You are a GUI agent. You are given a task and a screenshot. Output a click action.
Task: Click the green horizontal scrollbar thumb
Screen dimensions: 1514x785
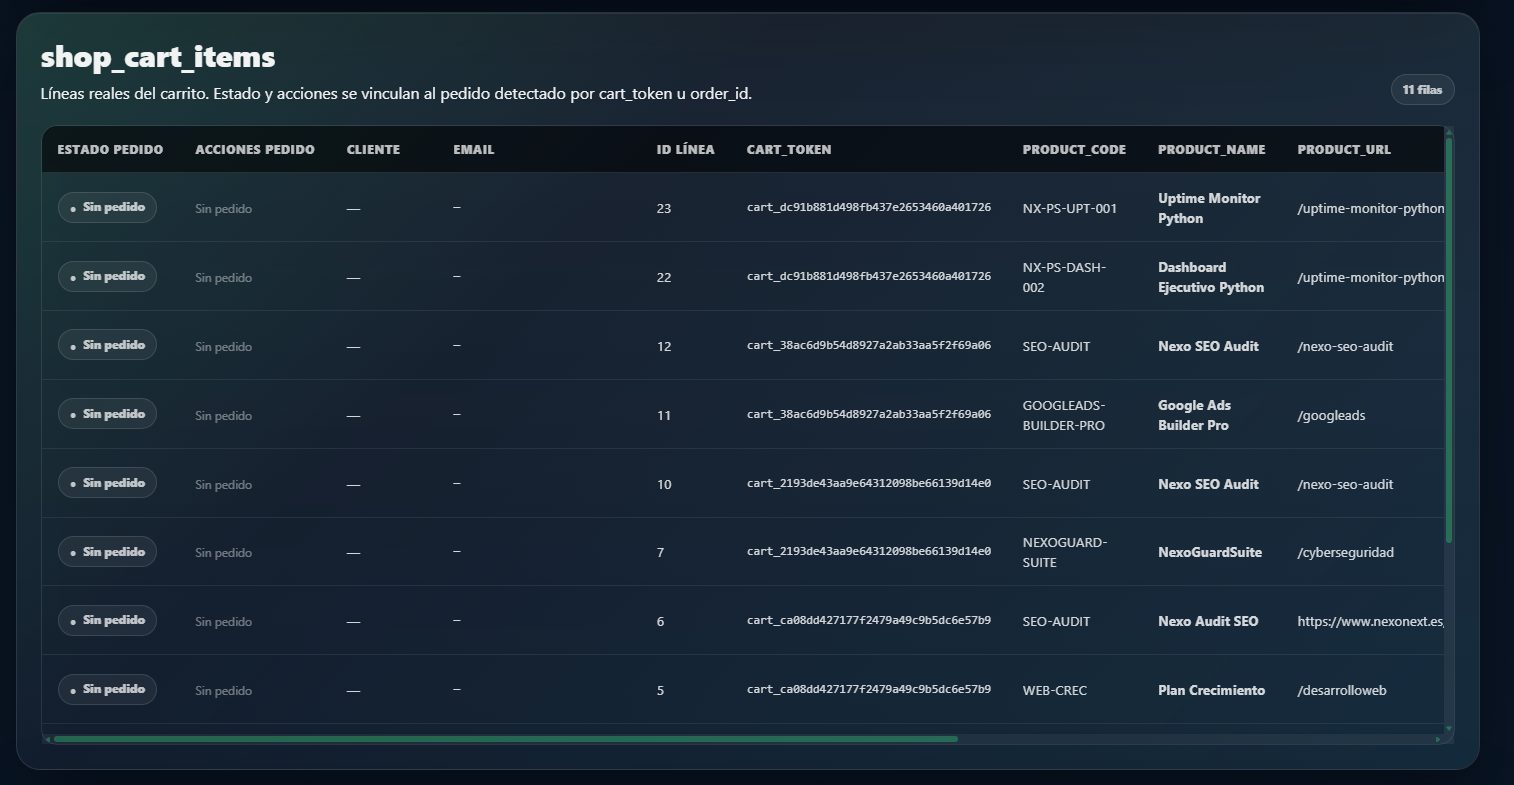pyautogui.click(x=505, y=739)
